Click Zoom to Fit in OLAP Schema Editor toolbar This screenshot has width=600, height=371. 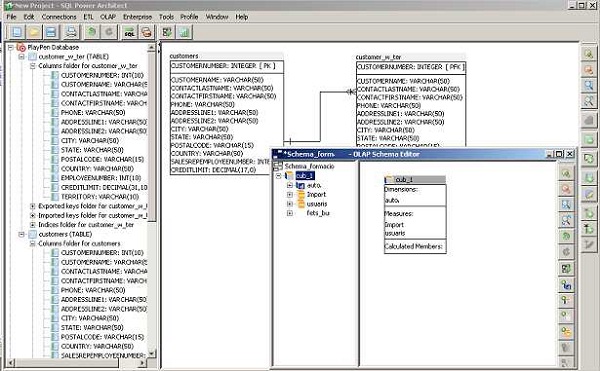(x=566, y=220)
